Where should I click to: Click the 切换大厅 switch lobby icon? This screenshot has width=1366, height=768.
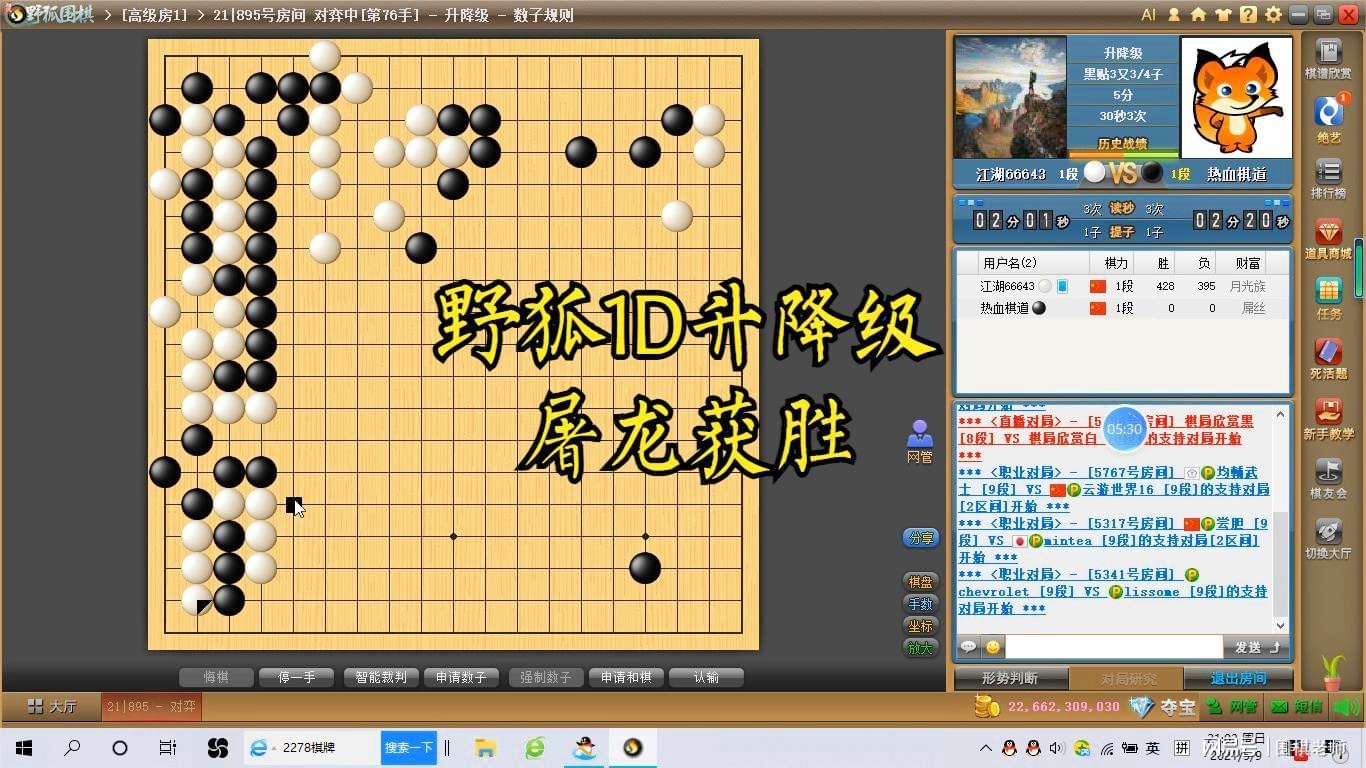click(1328, 538)
